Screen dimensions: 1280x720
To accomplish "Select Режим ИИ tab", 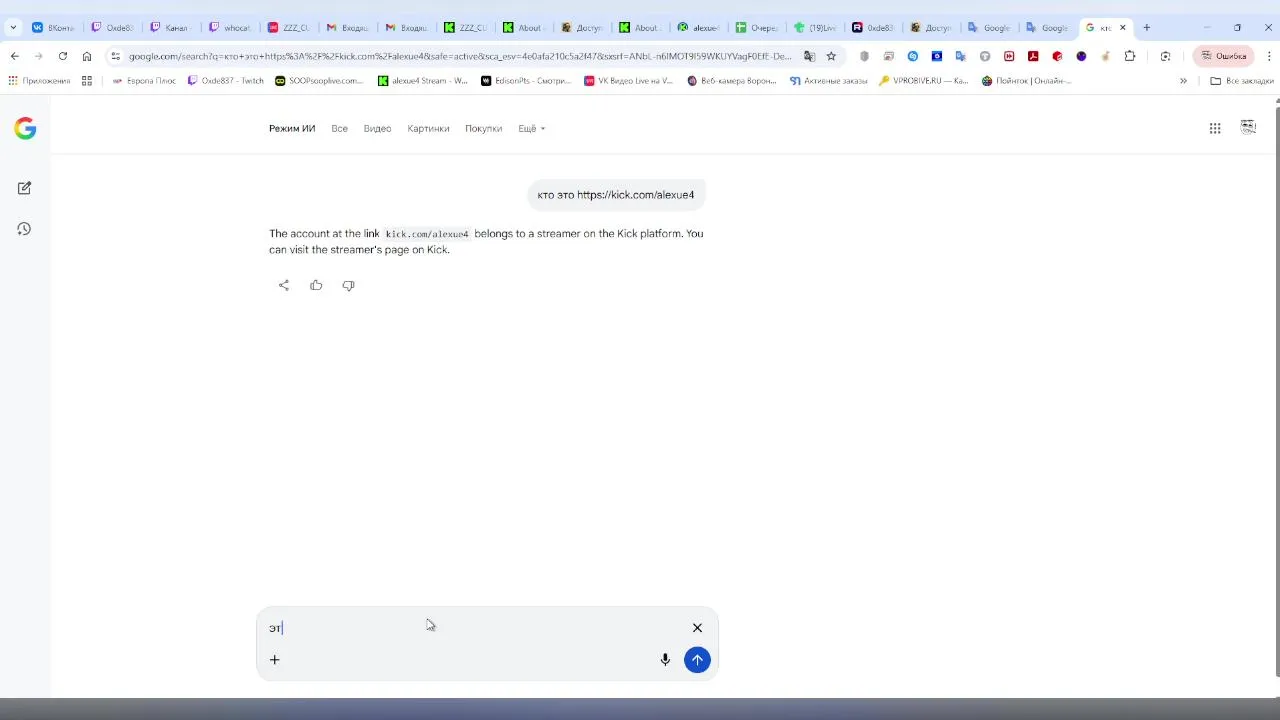I will 292,128.
